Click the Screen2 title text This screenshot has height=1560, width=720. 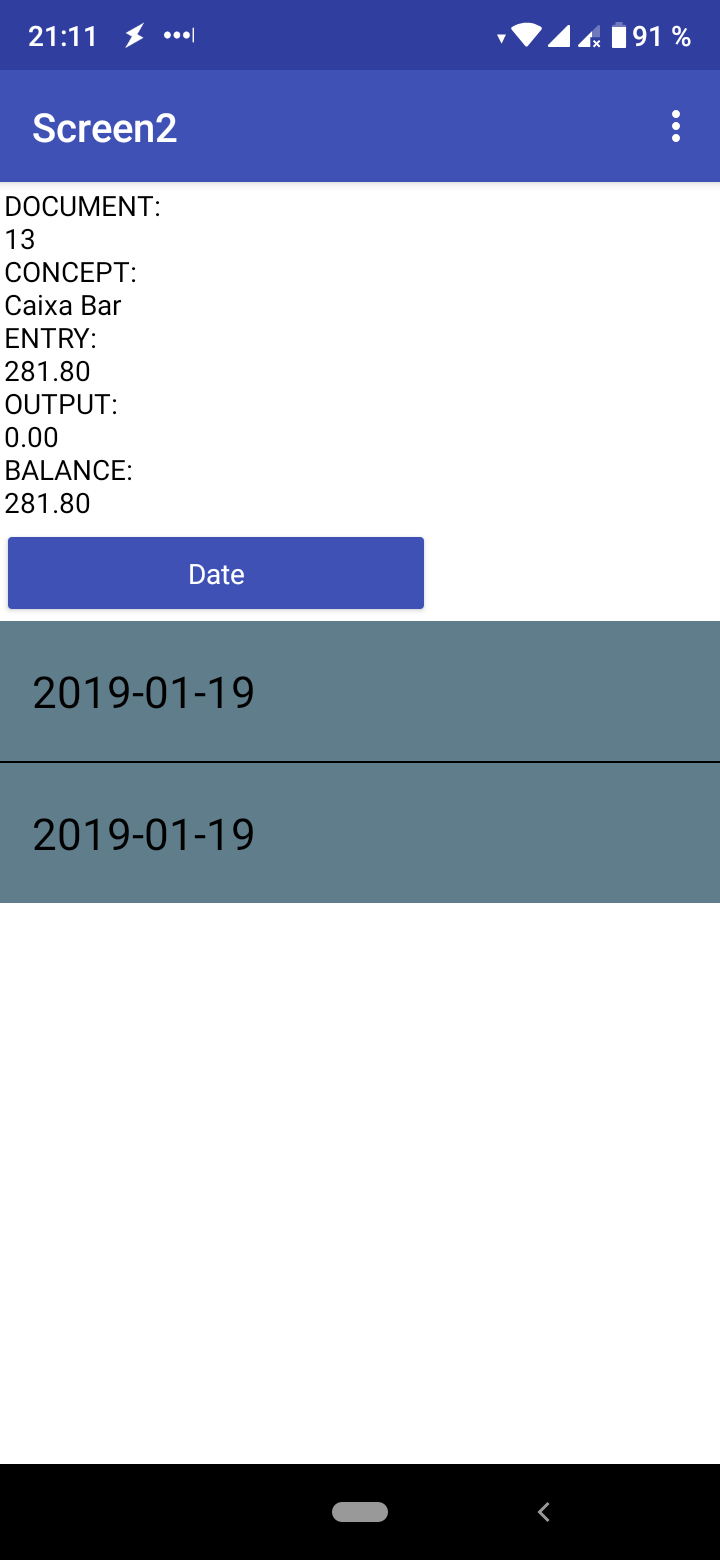pyautogui.click(x=105, y=128)
